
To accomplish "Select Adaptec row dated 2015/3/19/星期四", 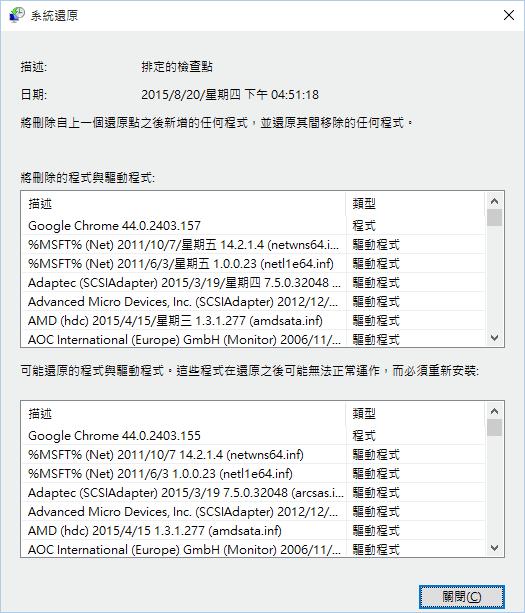I will coord(253,283).
